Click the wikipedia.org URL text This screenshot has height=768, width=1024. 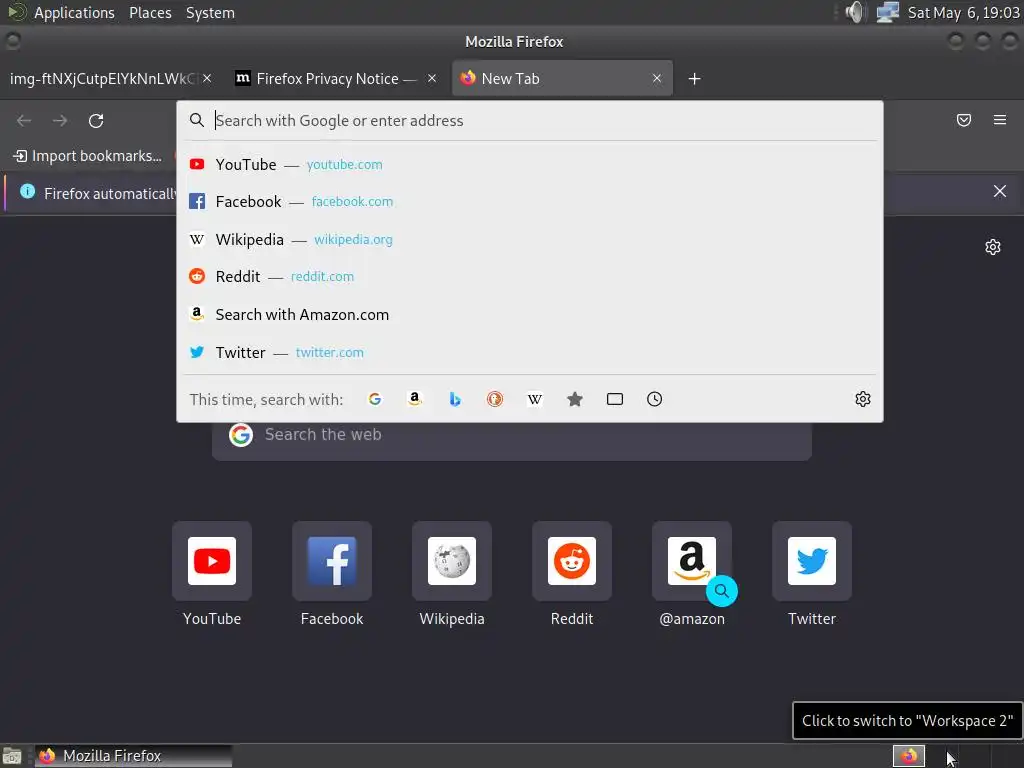click(353, 240)
